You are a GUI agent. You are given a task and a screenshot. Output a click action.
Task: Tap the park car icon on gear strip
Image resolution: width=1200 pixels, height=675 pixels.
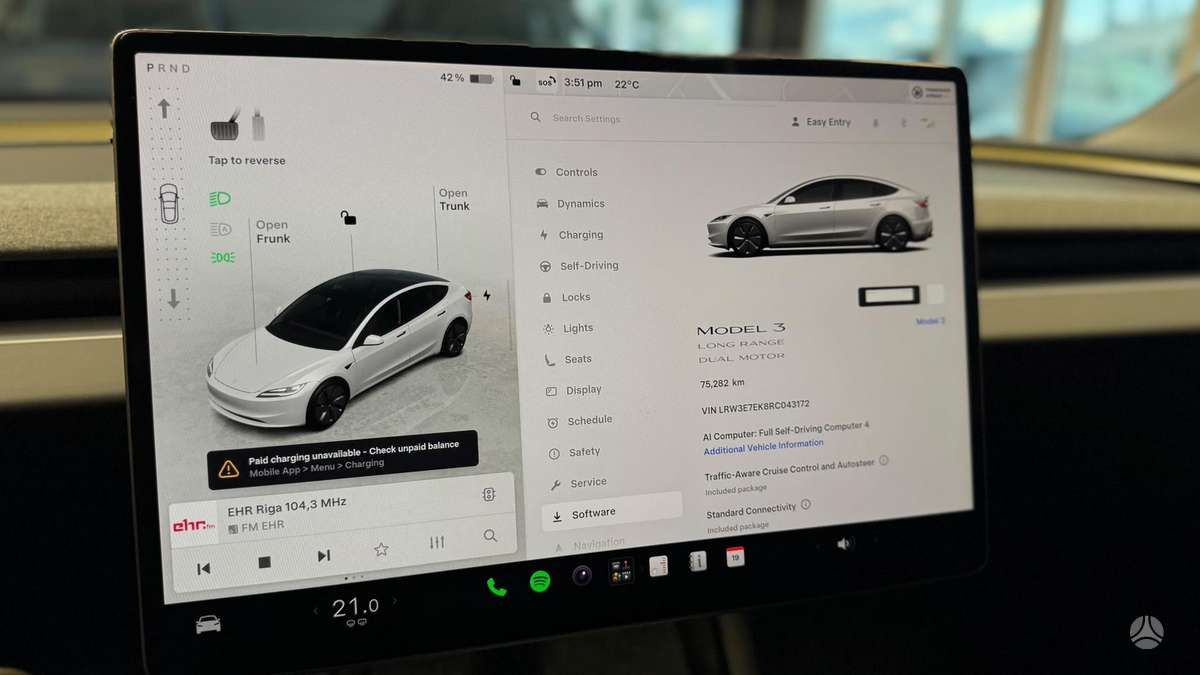pyautogui.click(x=168, y=203)
